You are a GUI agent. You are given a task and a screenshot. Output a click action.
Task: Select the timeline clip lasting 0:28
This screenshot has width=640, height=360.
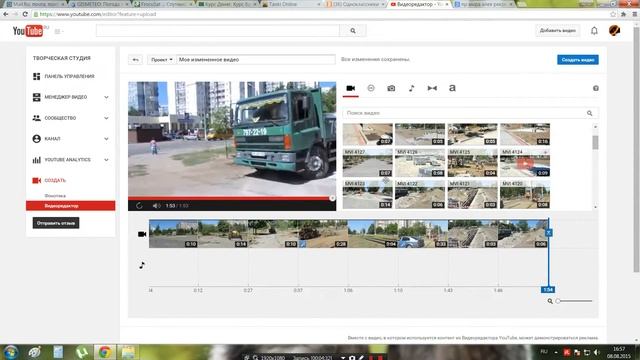pyautogui.click(x=322, y=234)
